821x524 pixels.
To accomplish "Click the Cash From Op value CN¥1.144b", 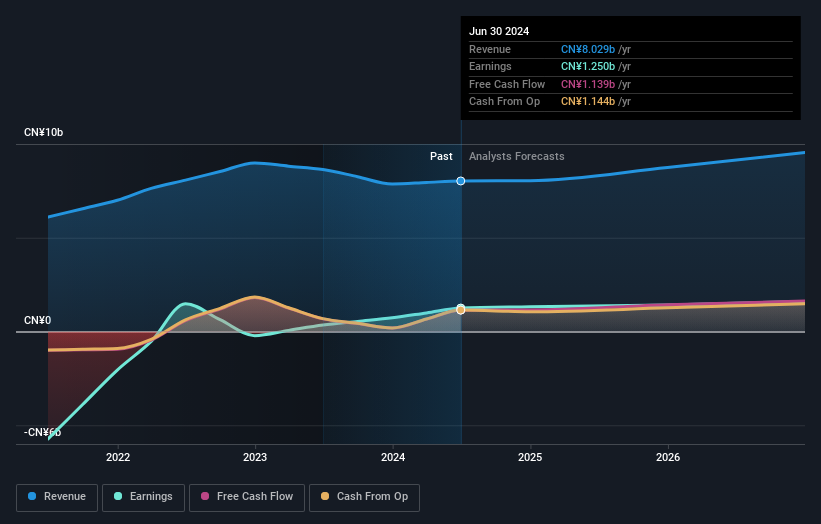I will pos(588,102).
